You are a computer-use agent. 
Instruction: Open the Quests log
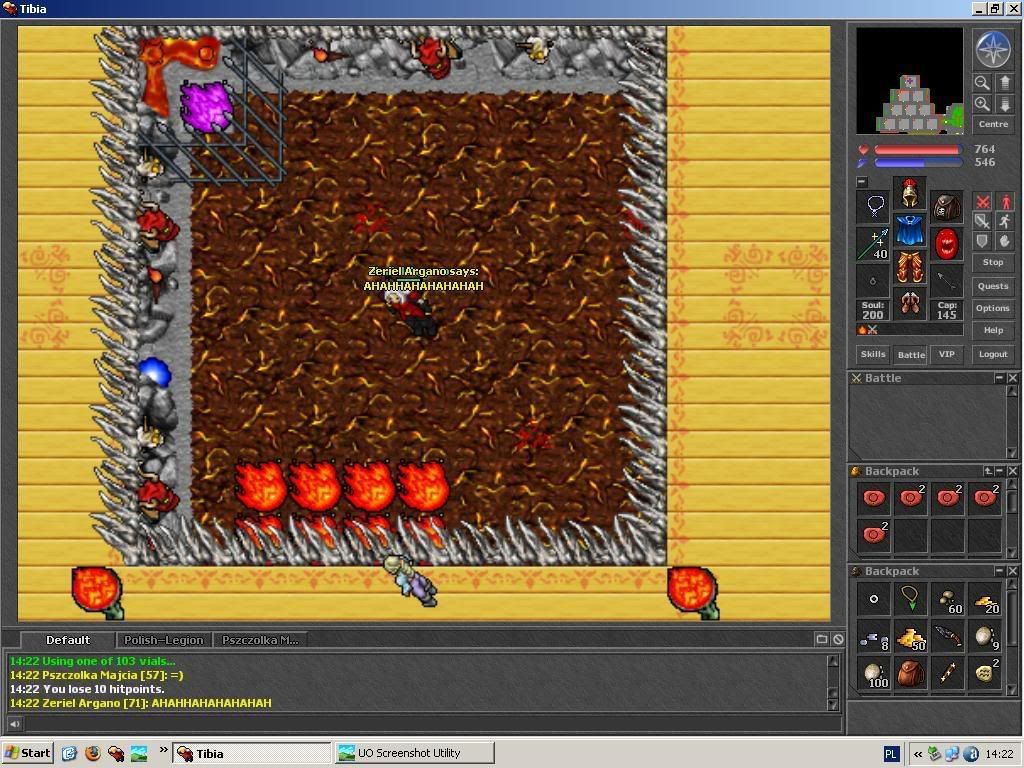[993, 286]
